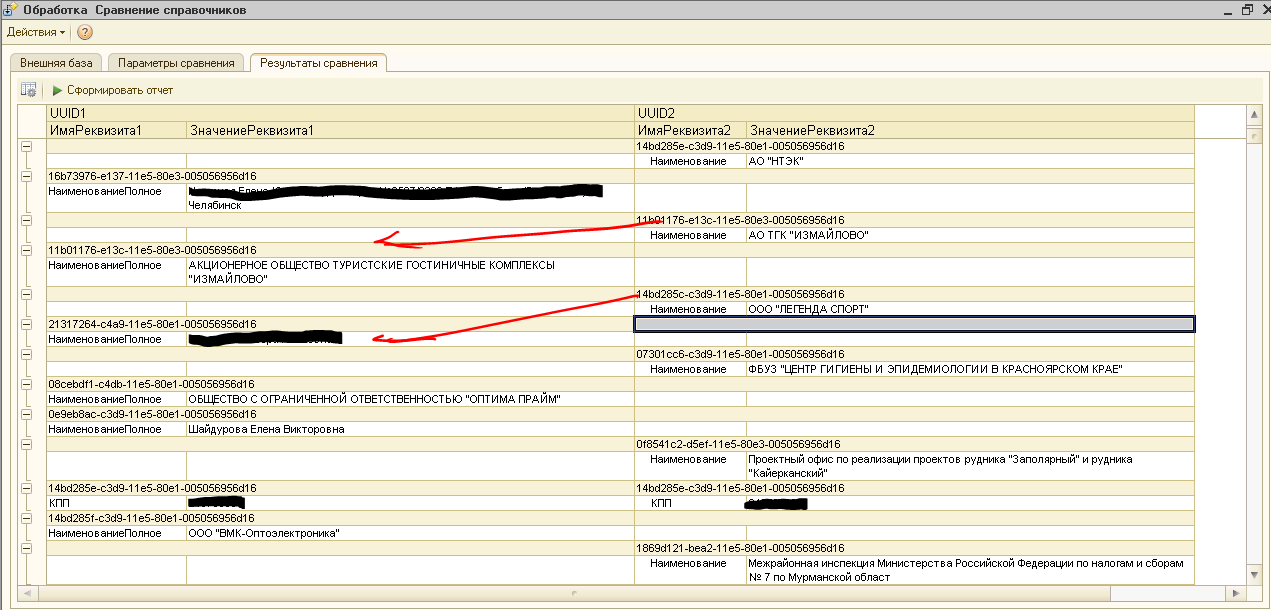Select the 08cebdf1-c4db-11e5-80e1-005056956d16 cell

click(340, 384)
